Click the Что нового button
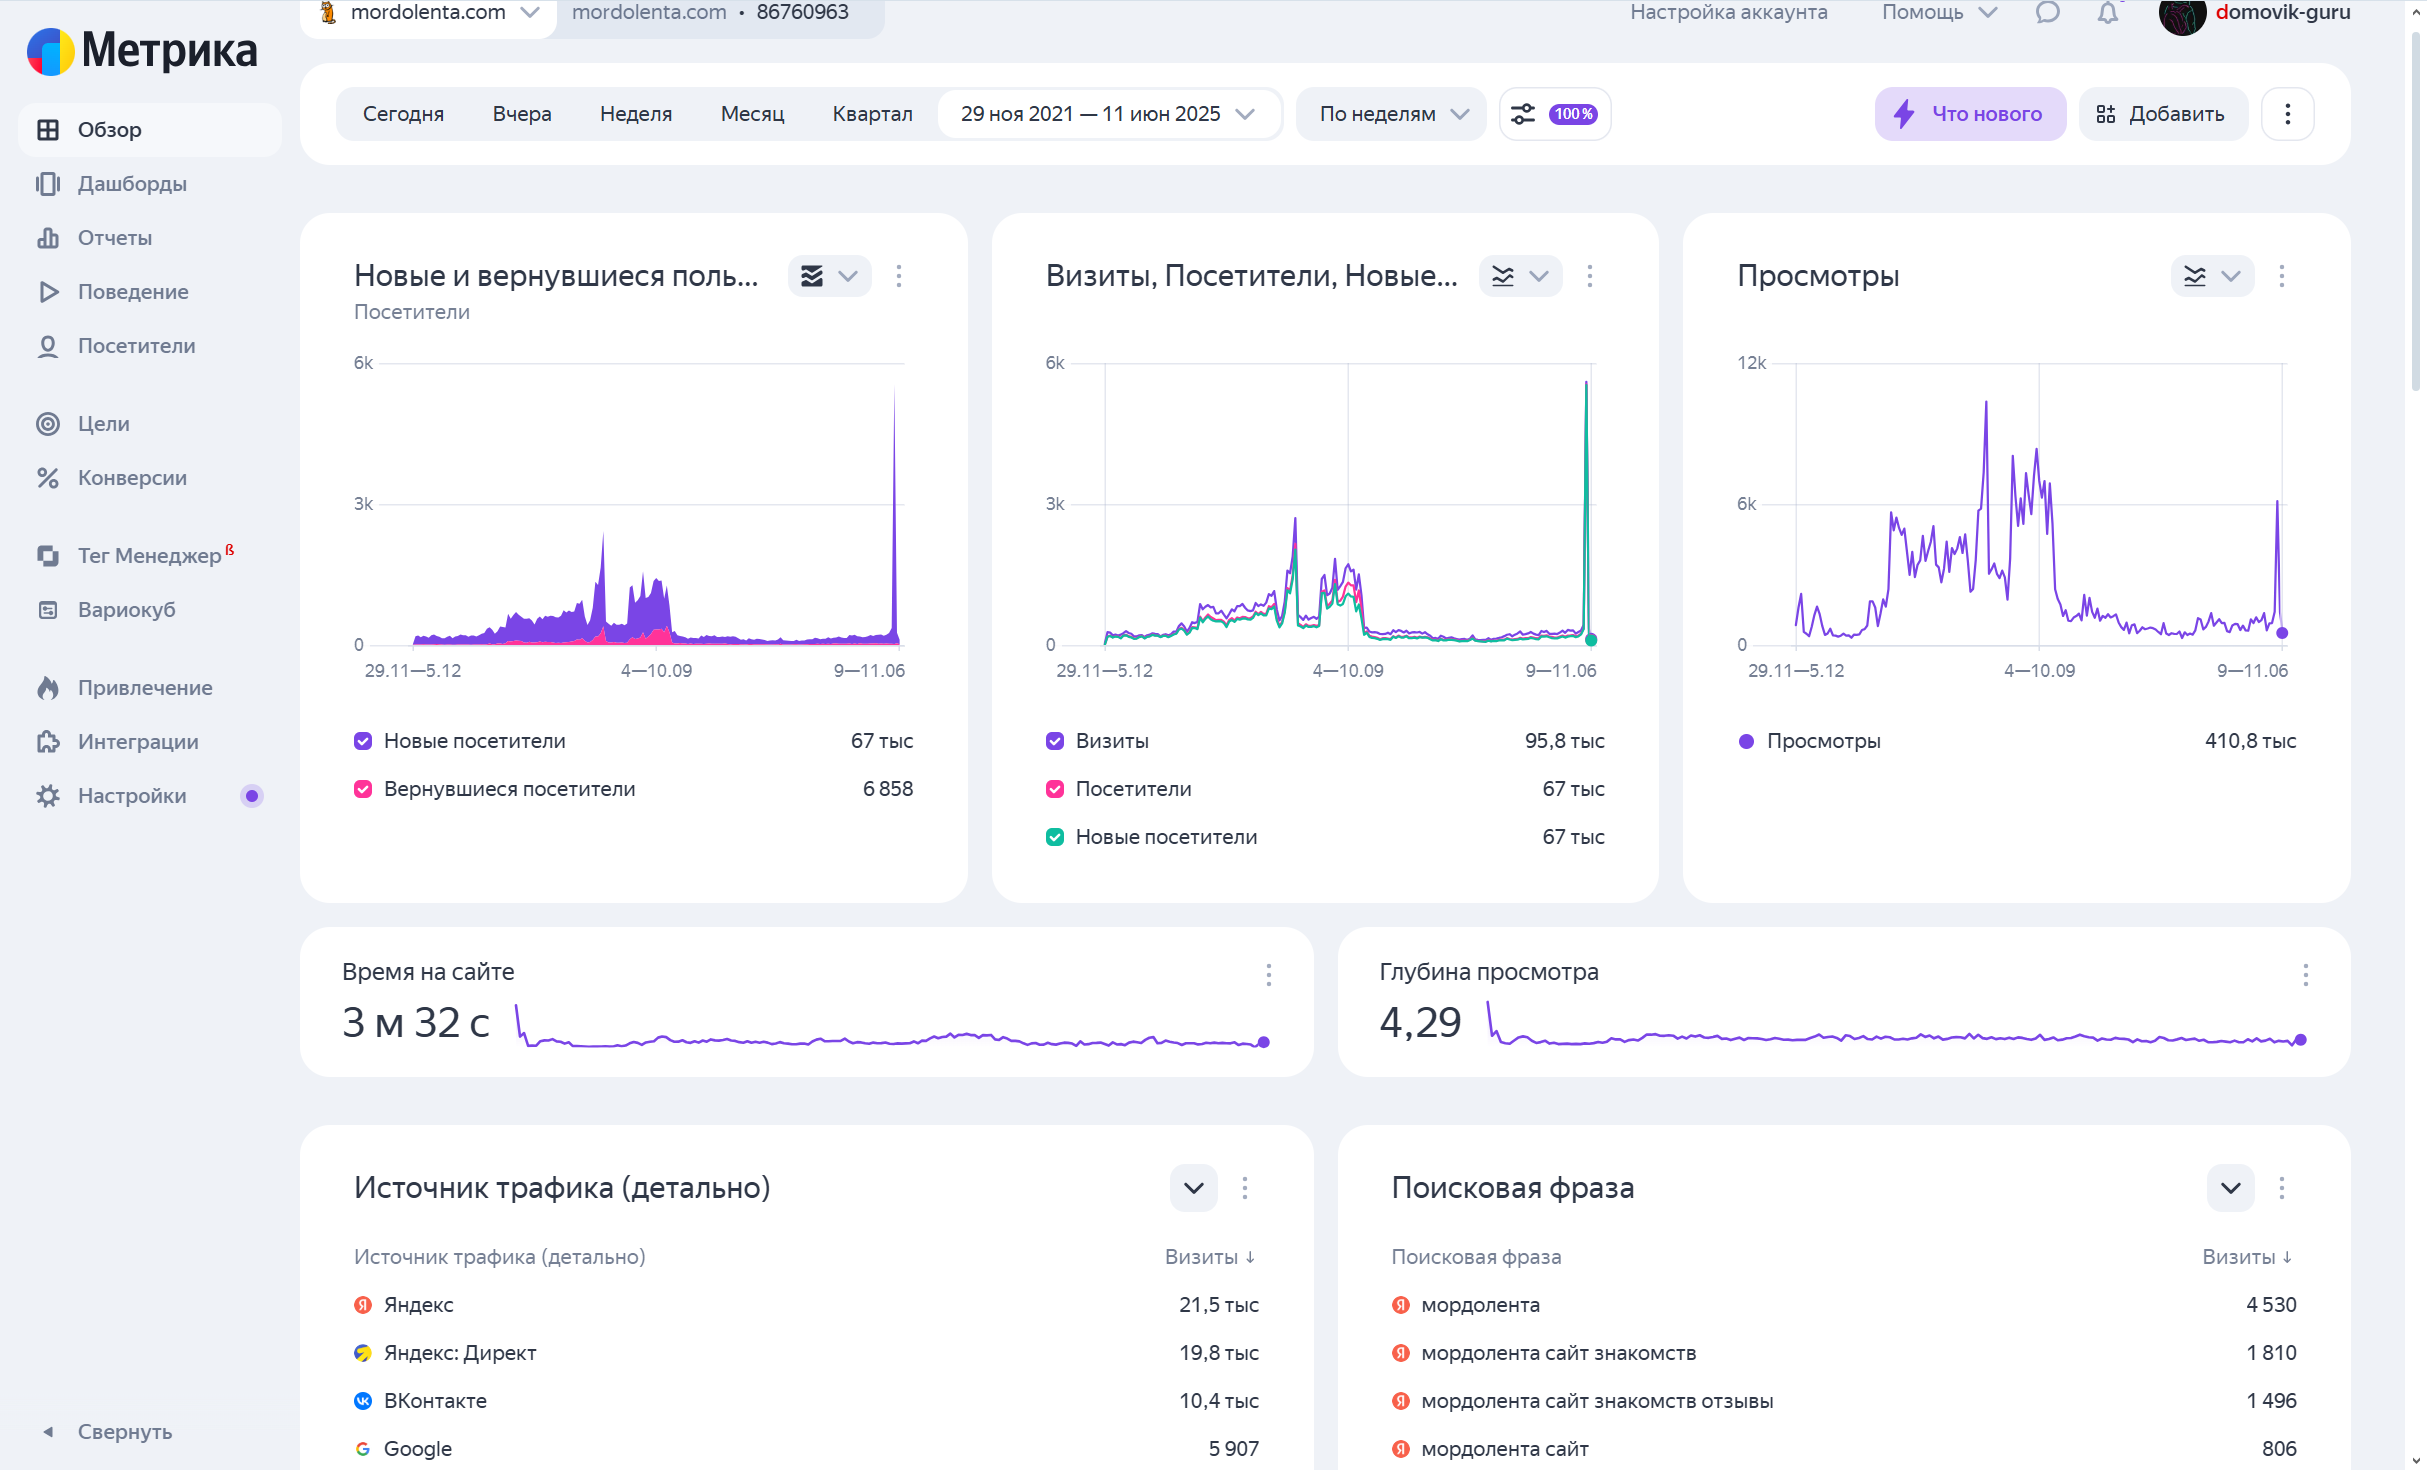This screenshot has width=2427, height=1470. point(1969,114)
